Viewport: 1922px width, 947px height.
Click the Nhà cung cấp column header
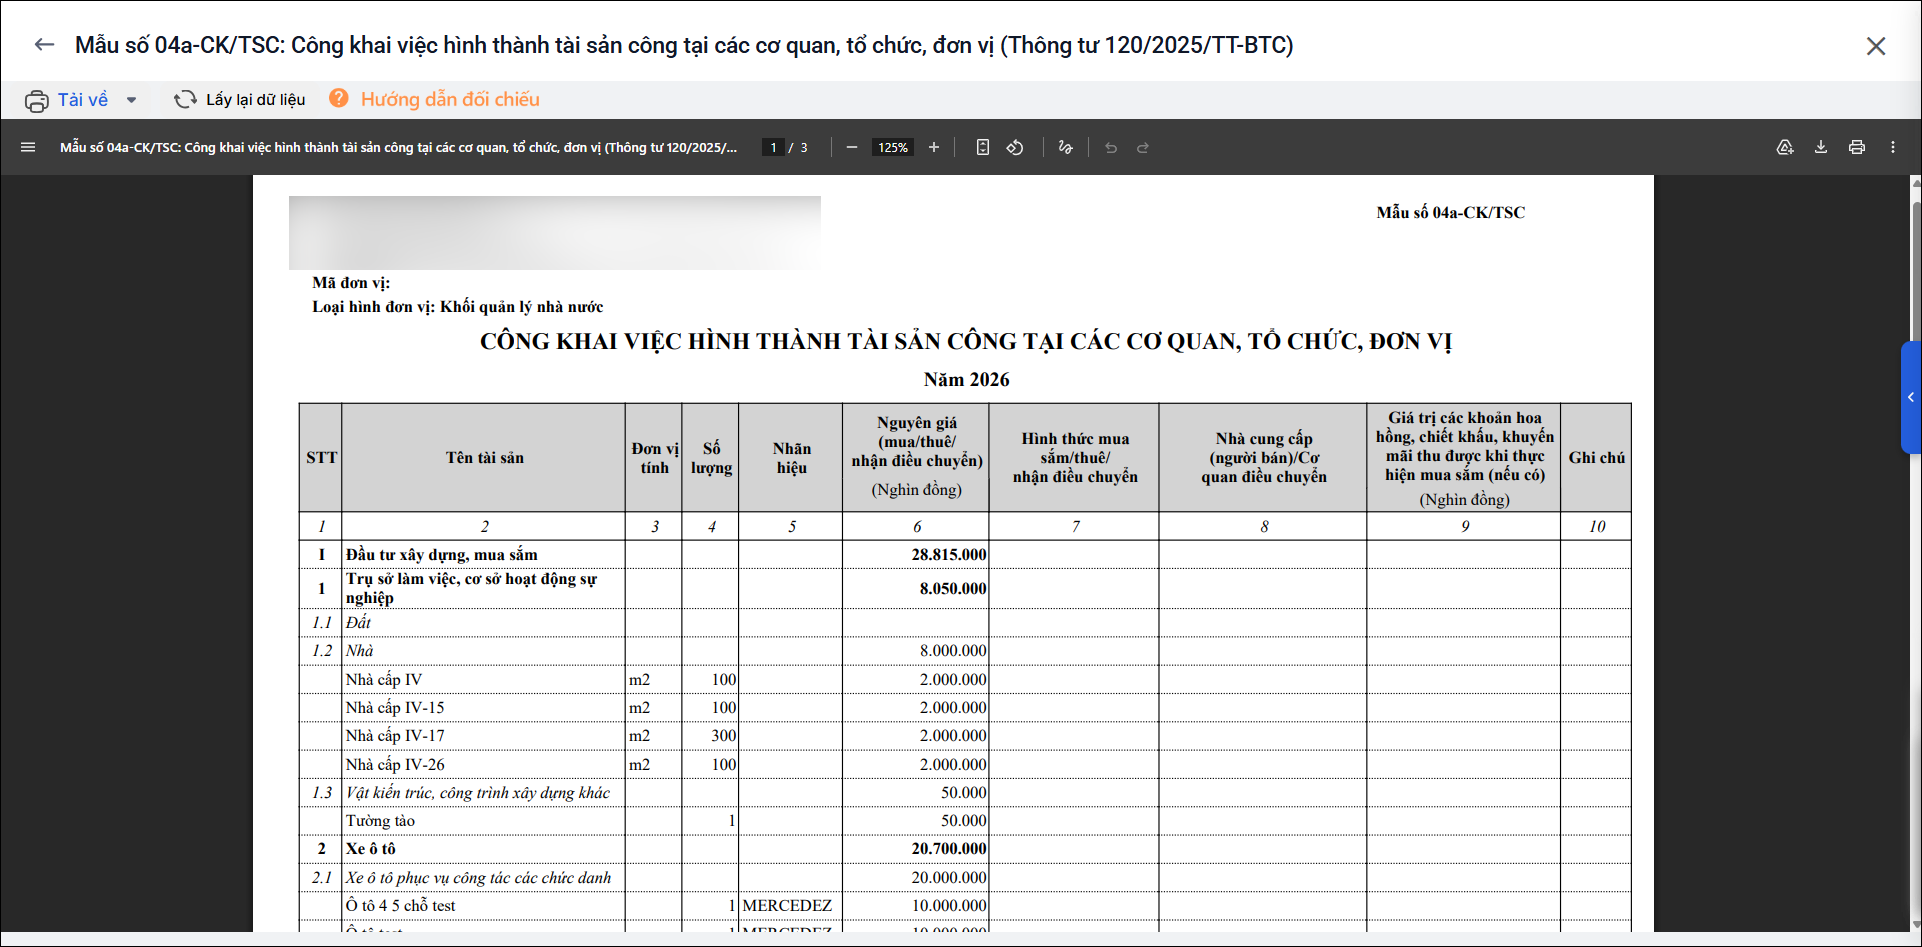tap(1264, 458)
